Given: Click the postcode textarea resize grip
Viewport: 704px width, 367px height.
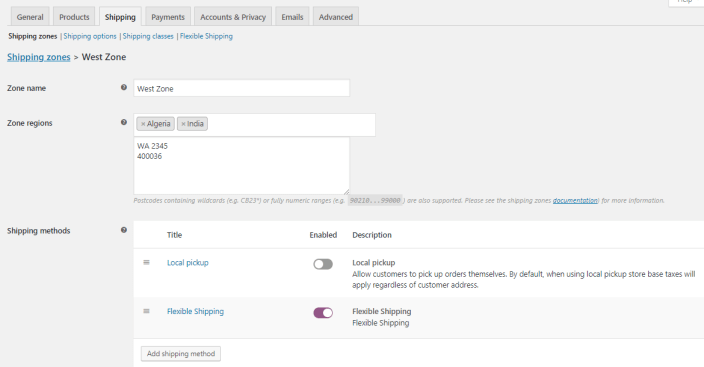Looking at the screenshot, I should [346, 191].
